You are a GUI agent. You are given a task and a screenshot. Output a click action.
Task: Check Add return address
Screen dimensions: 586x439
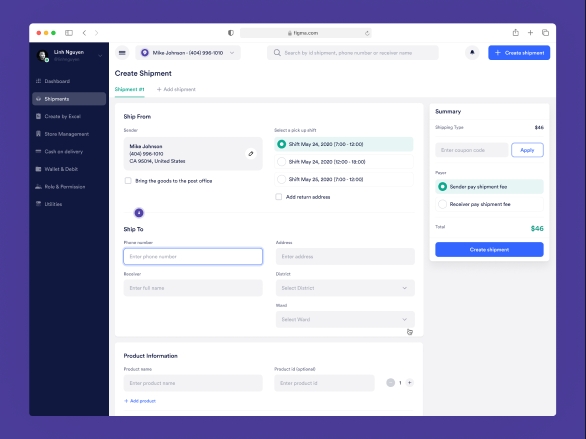pos(278,197)
